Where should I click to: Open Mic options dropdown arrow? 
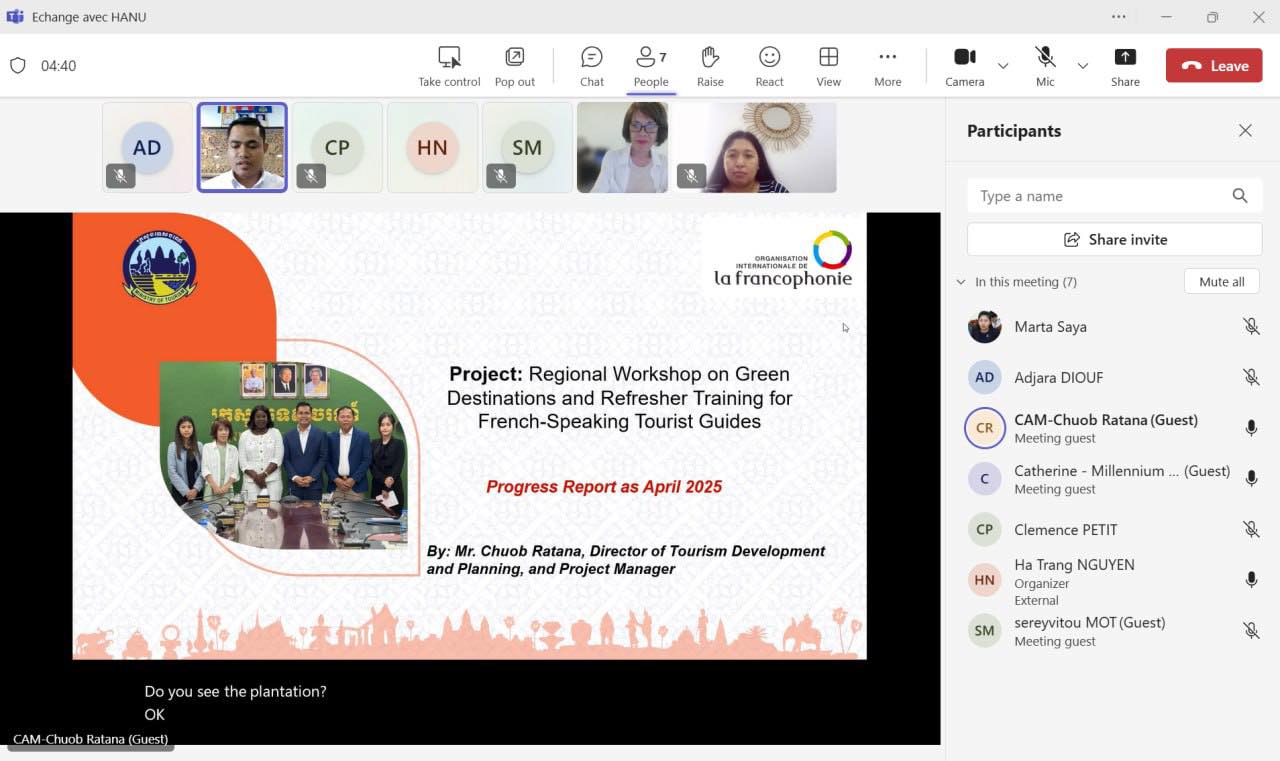(x=1082, y=66)
